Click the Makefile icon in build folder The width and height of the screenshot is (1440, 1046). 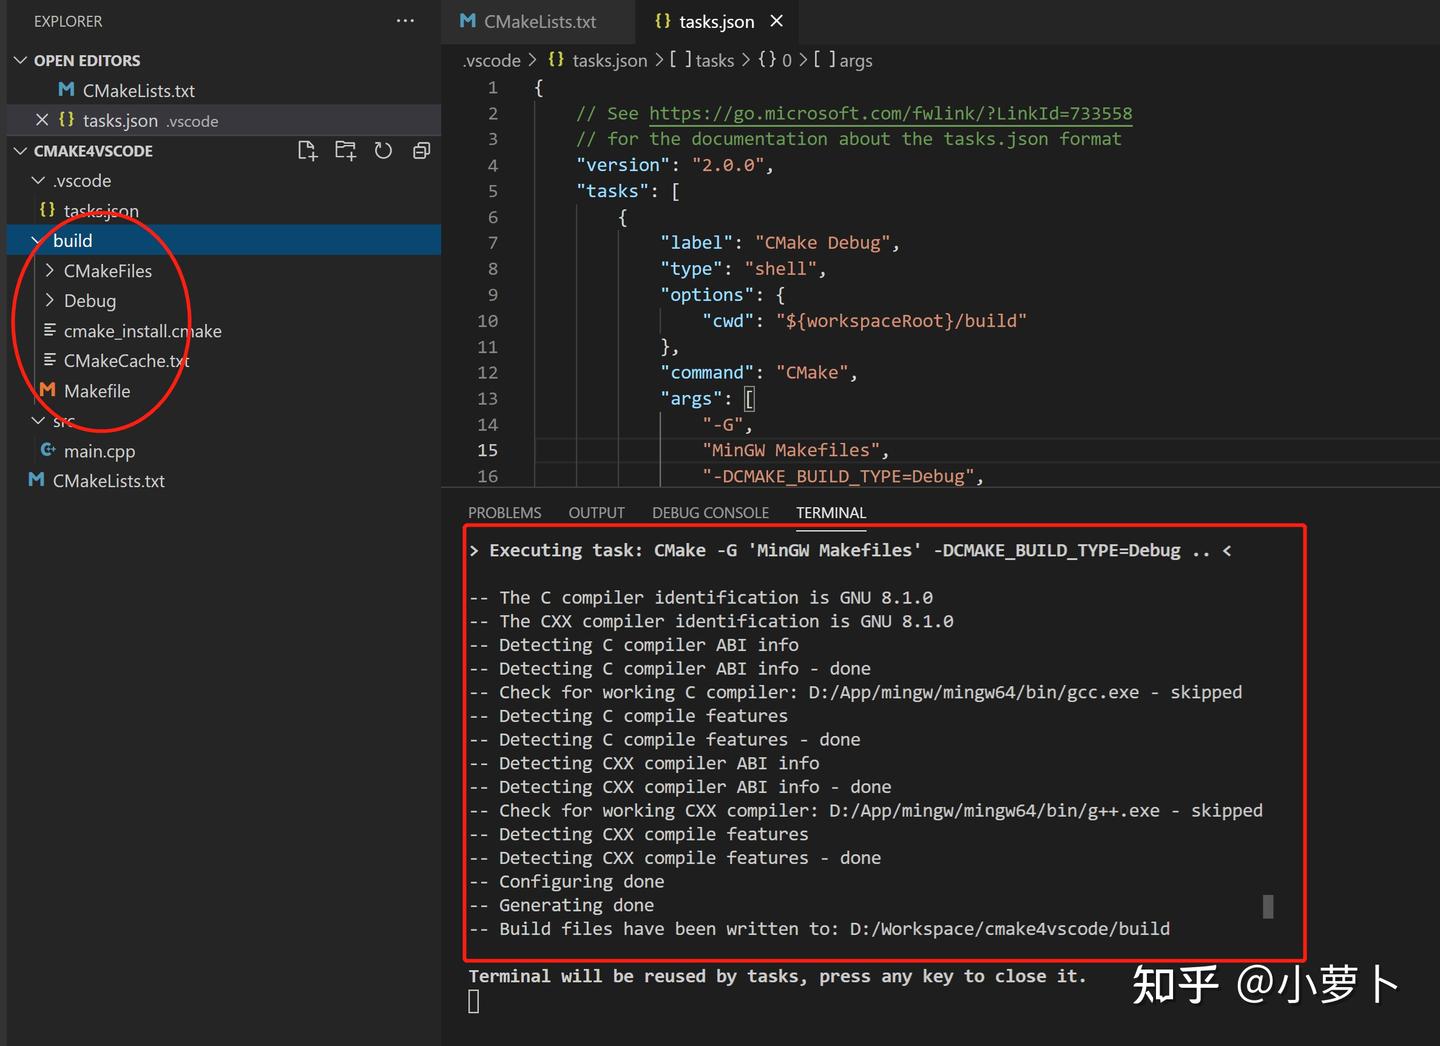click(46, 391)
